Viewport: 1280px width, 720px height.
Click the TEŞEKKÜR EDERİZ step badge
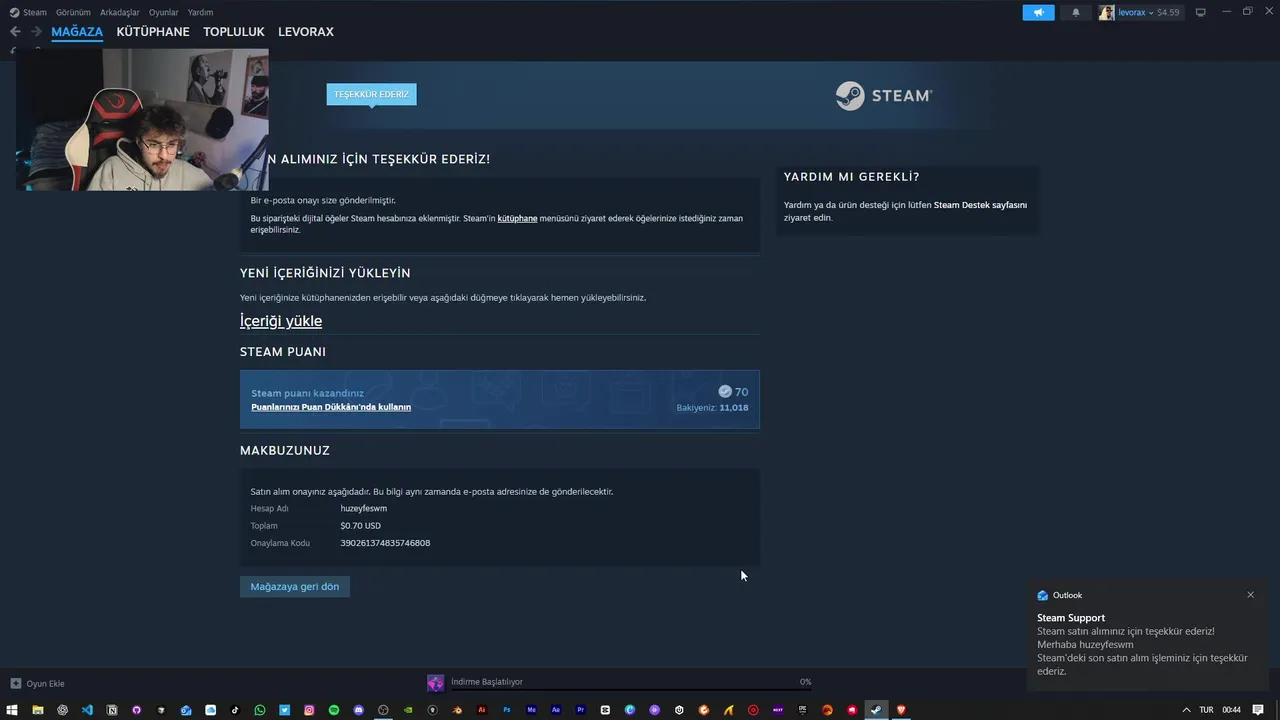tap(371, 94)
